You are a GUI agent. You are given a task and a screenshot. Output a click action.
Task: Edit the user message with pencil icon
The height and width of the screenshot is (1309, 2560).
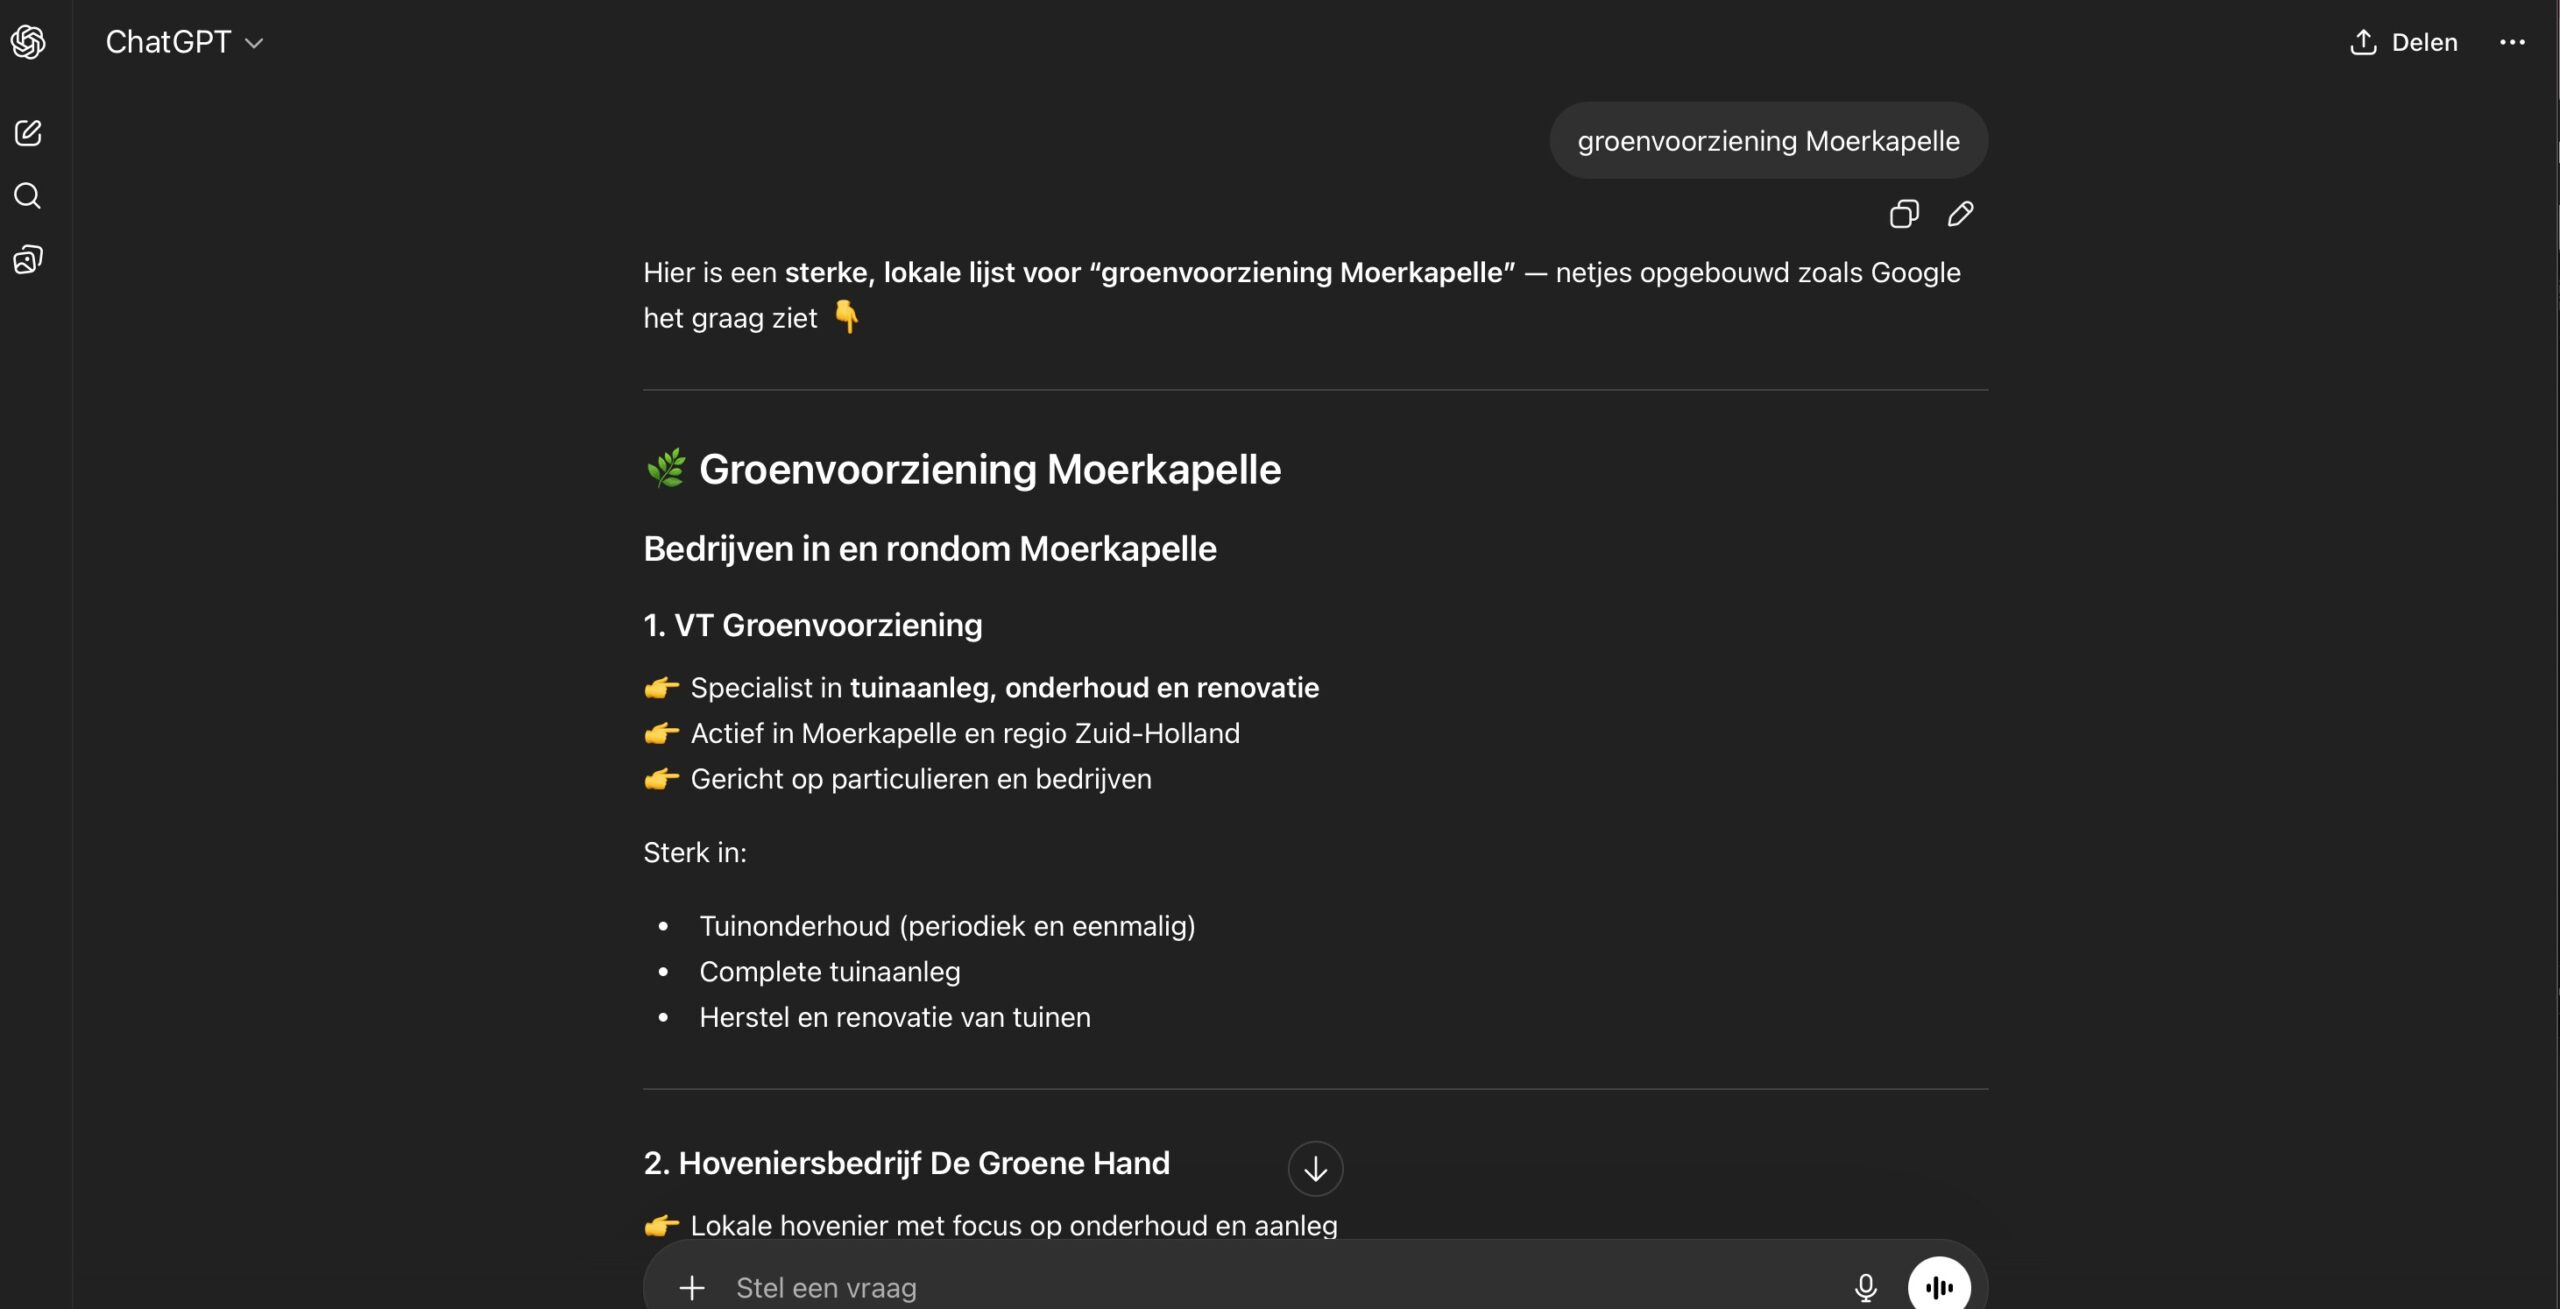pyautogui.click(x=1960, y=214)
